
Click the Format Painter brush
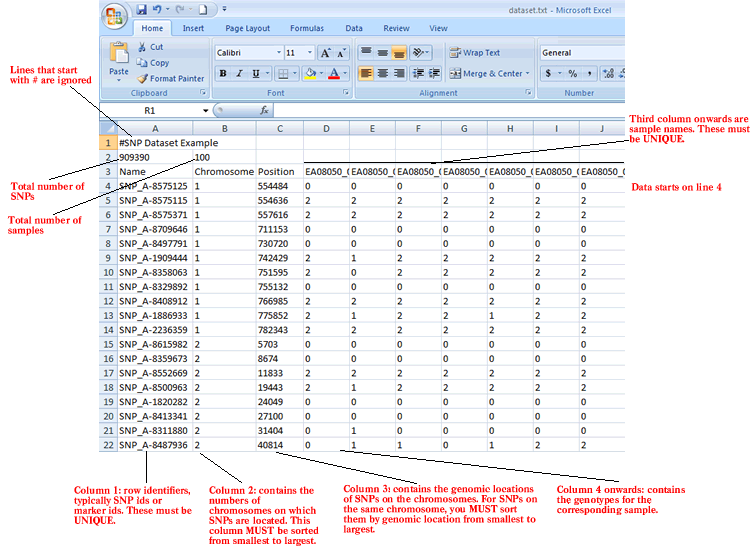142,78
